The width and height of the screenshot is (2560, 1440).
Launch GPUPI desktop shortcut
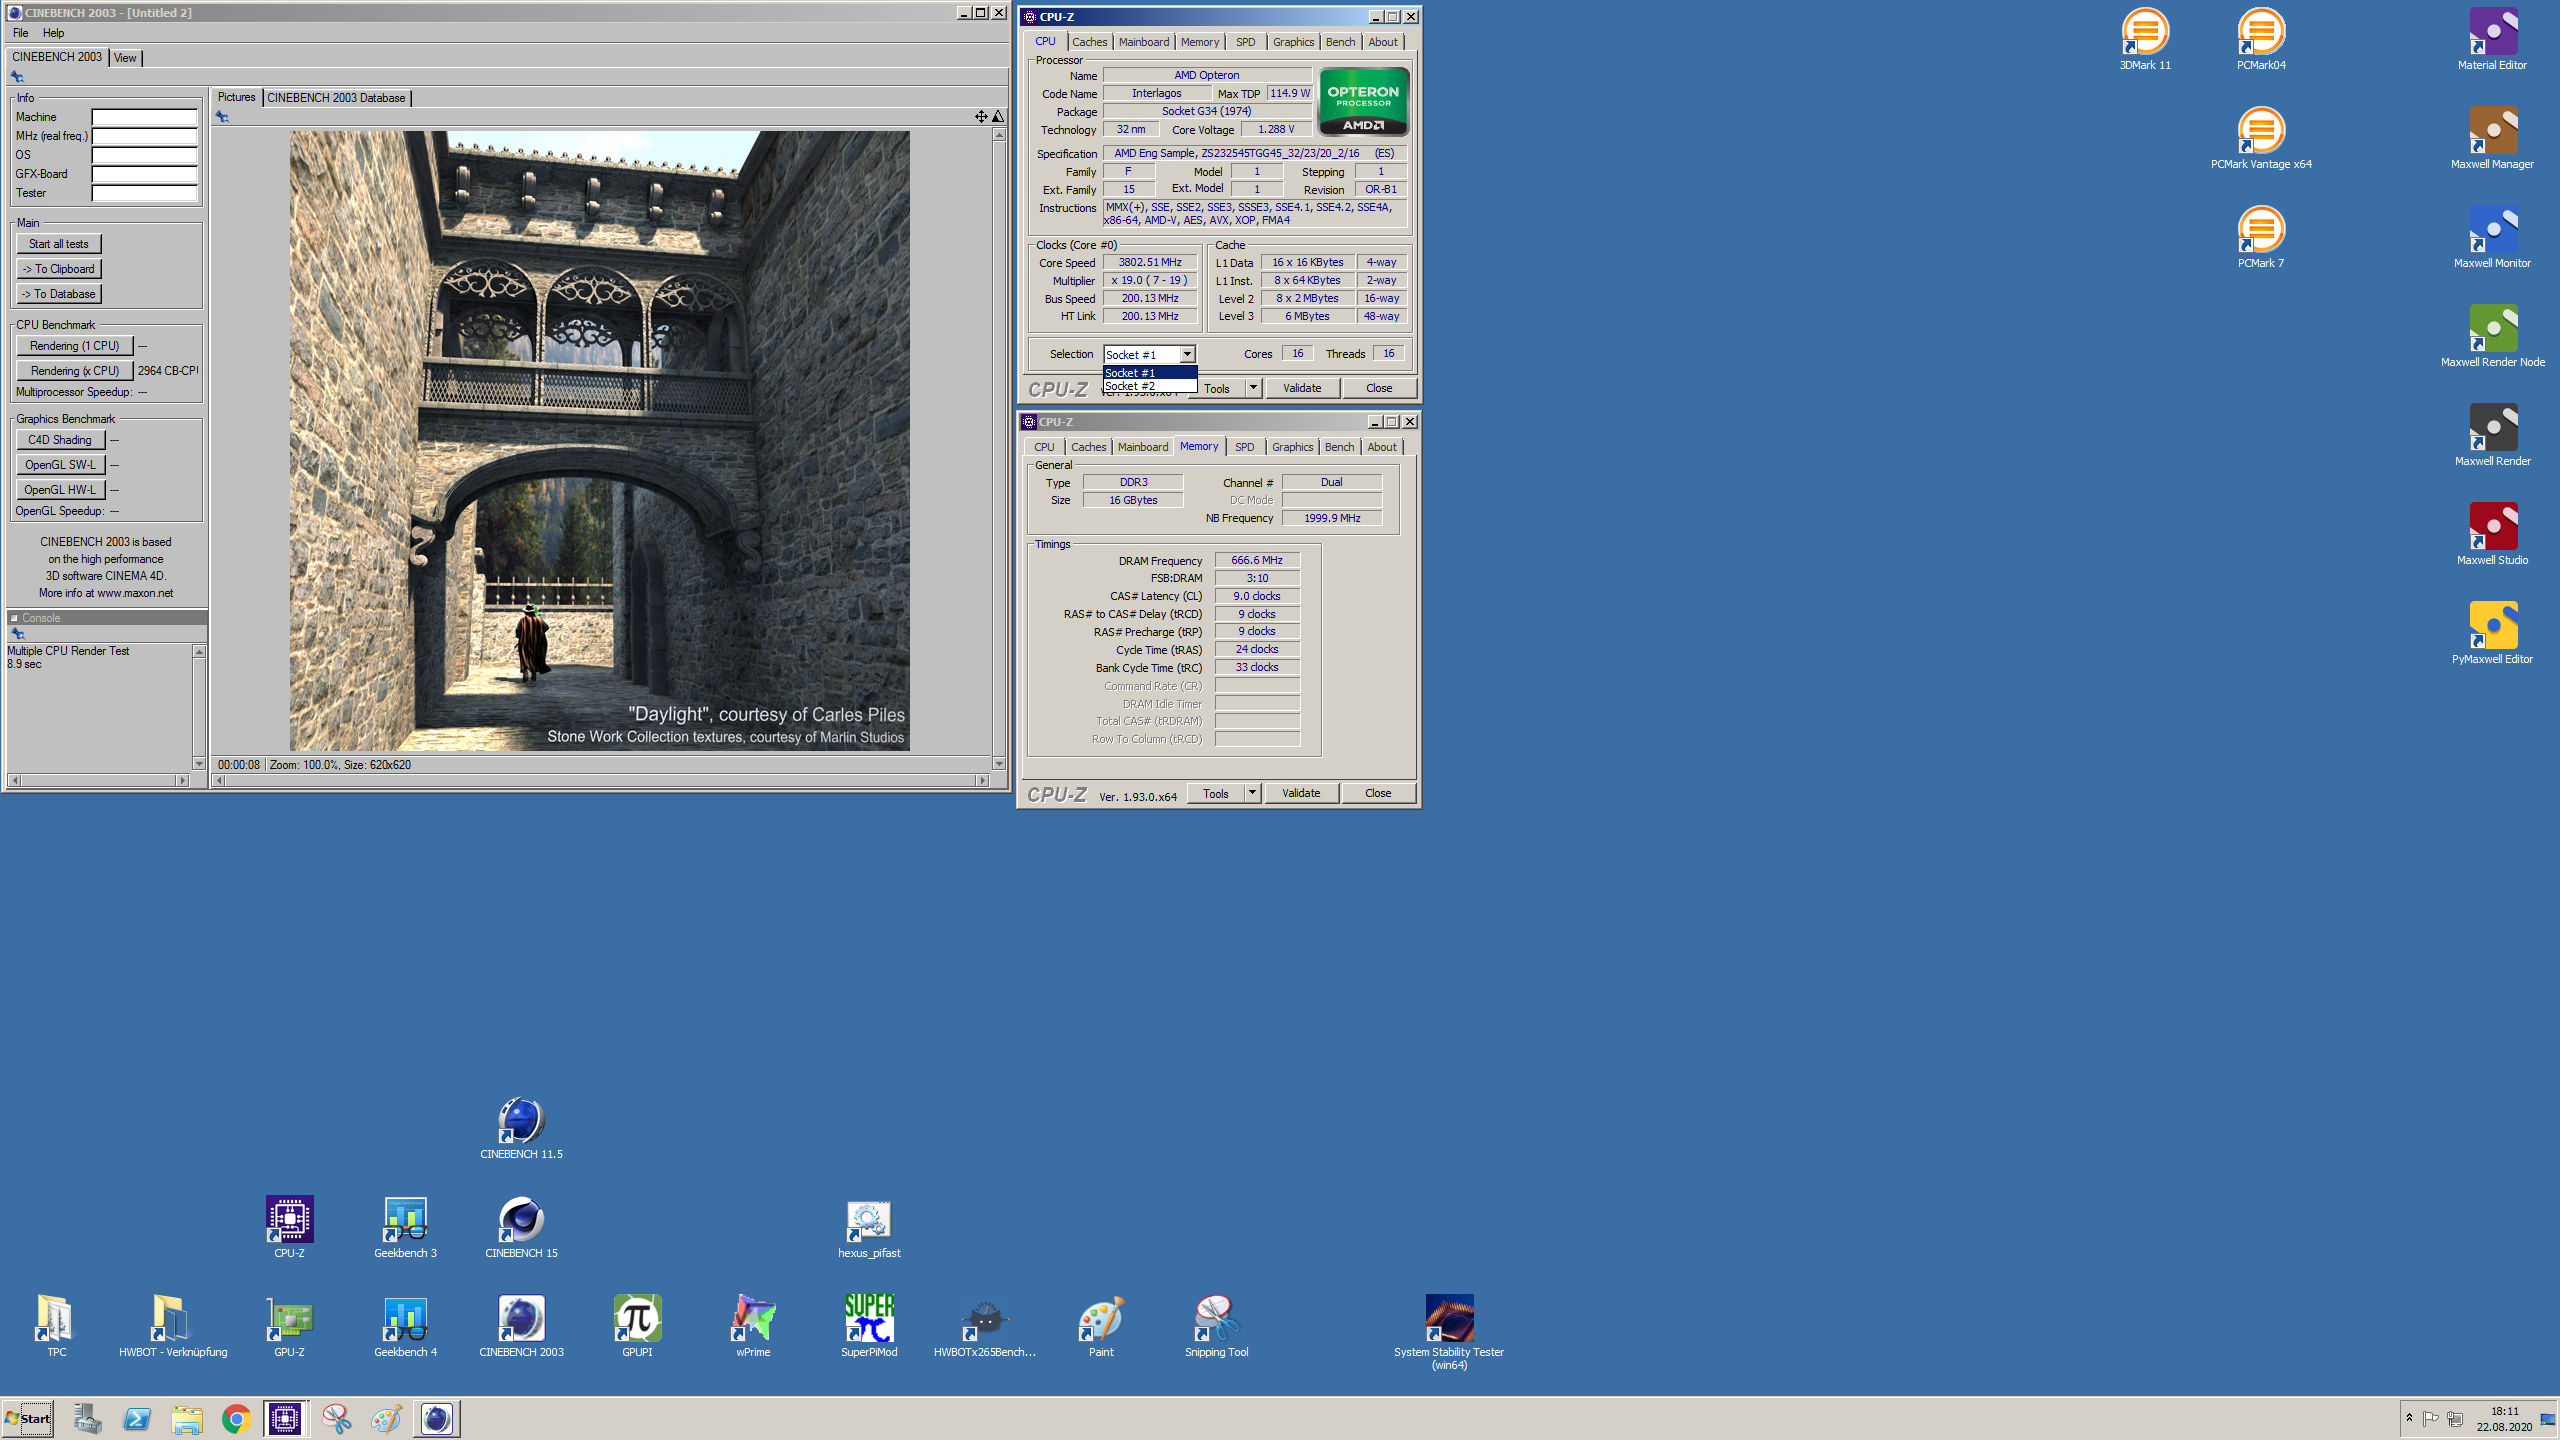(637, 1326)
